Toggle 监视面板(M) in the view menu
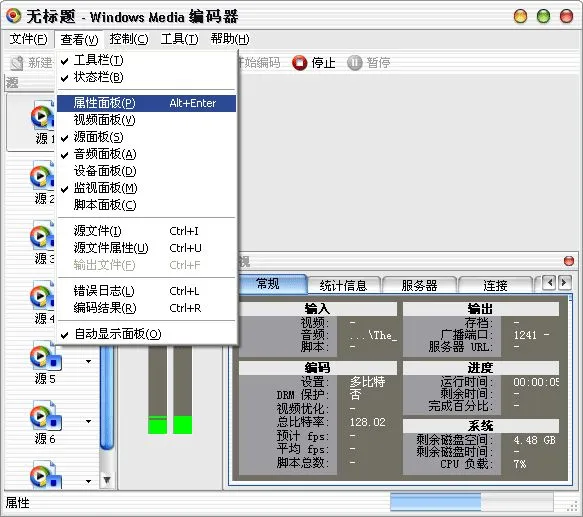This screenshot has height=517, width=583. coord(146,188)
